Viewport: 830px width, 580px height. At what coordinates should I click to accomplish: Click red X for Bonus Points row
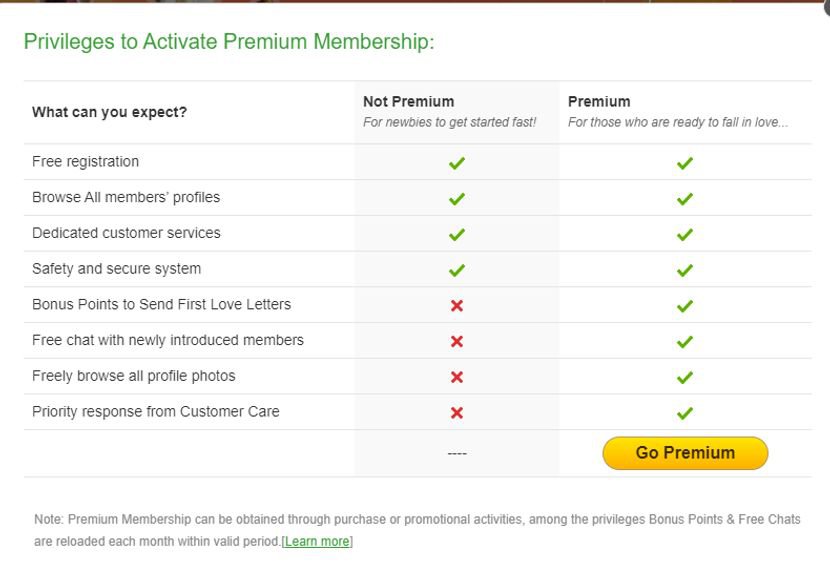tap(457, 306)
